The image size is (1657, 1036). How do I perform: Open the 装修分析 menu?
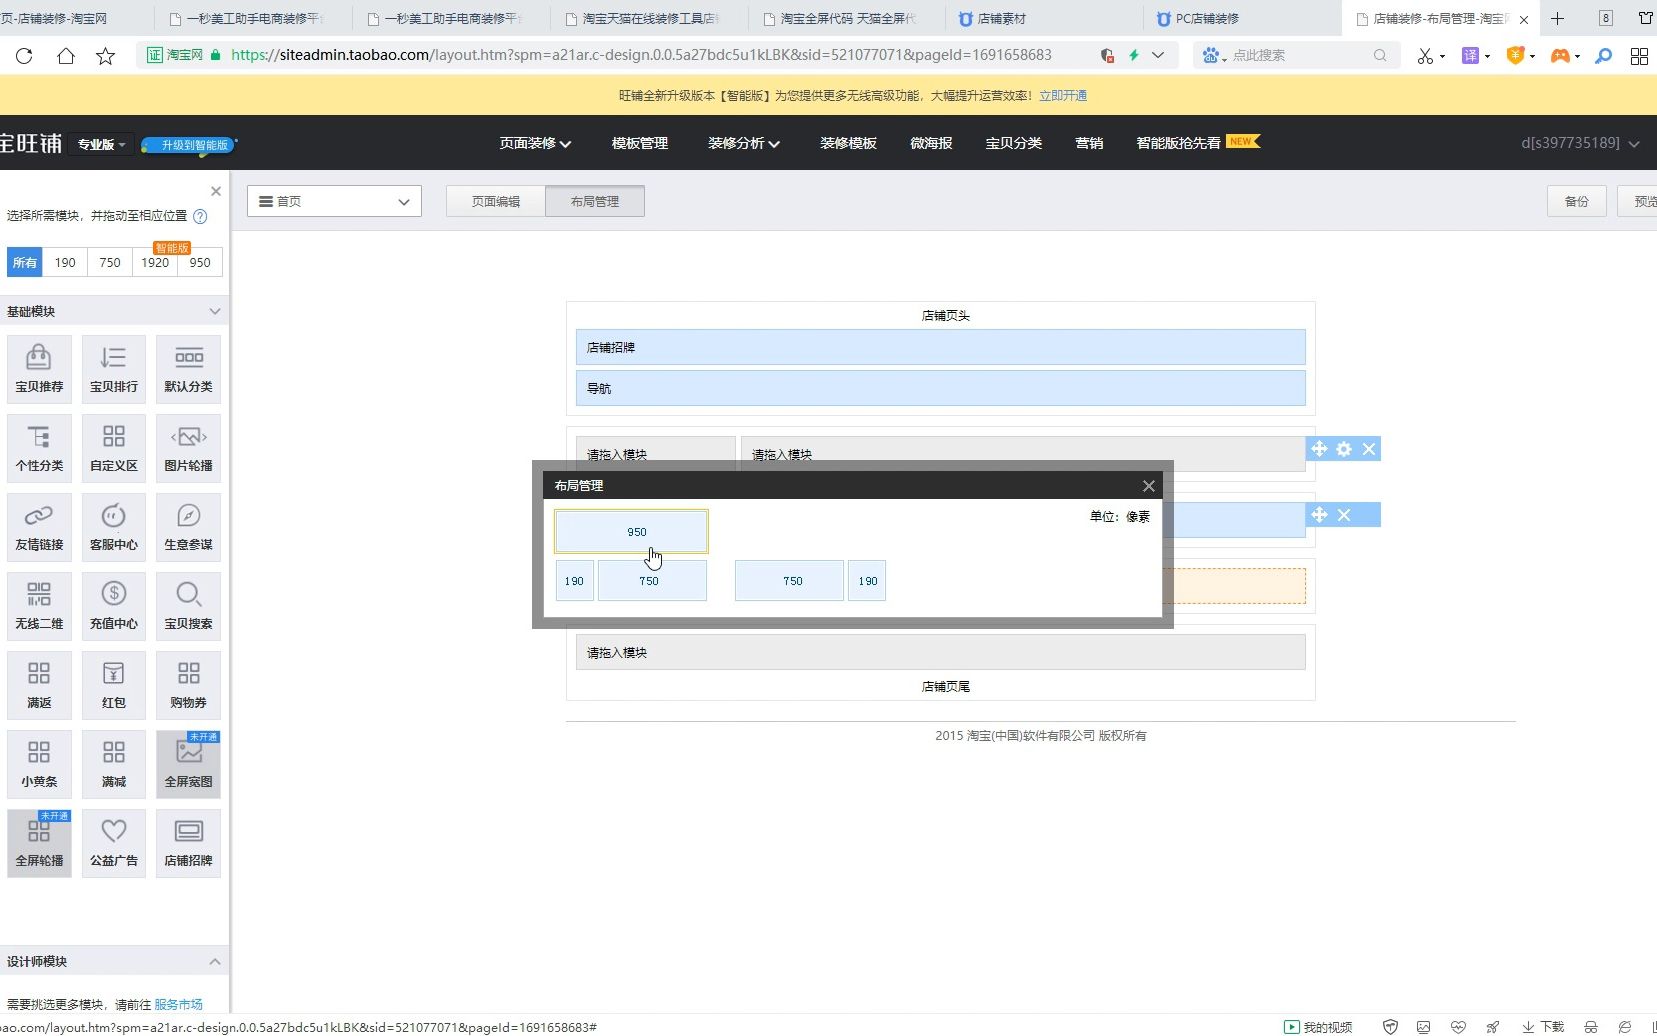click(743, 143)
